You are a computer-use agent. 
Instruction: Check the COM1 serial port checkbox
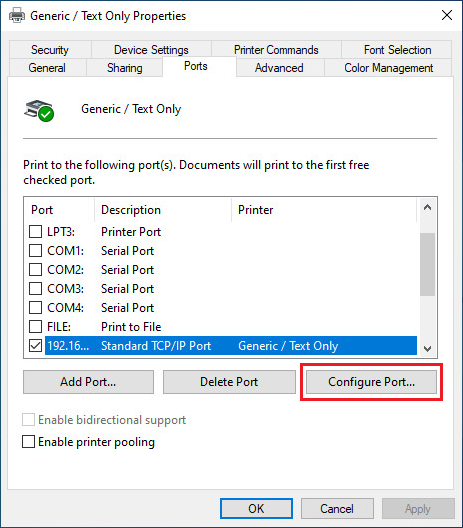[x=35, y=251]
